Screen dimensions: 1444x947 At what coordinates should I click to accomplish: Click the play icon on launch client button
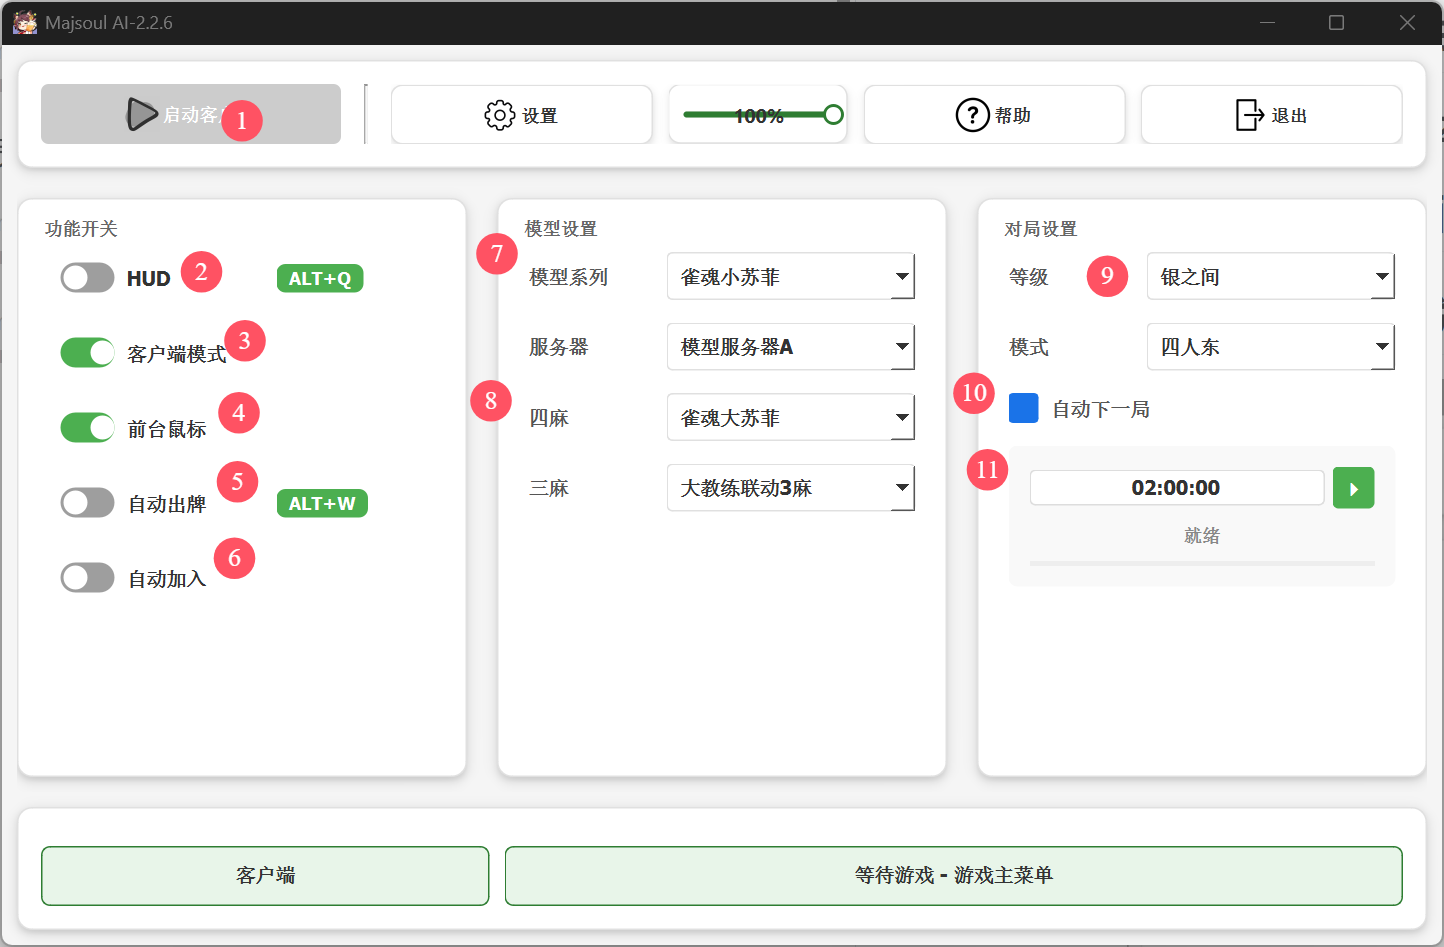click(x=141, y=114)
